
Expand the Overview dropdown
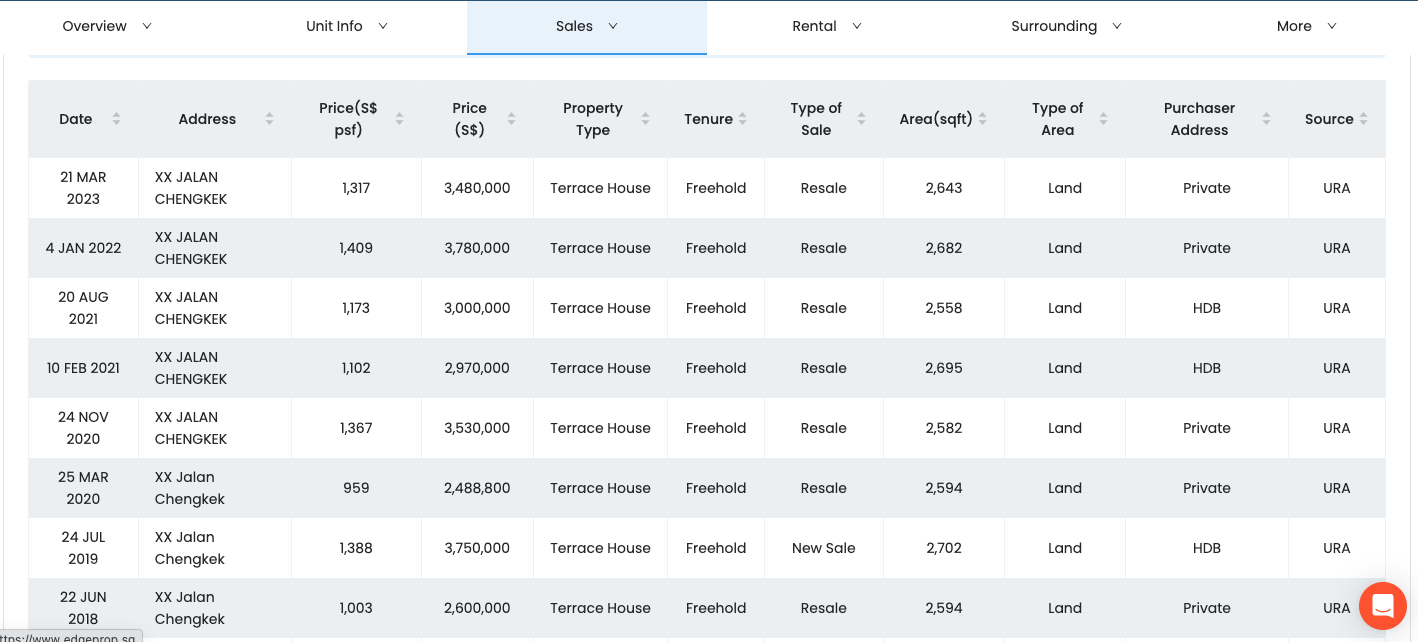pos(107,26)
